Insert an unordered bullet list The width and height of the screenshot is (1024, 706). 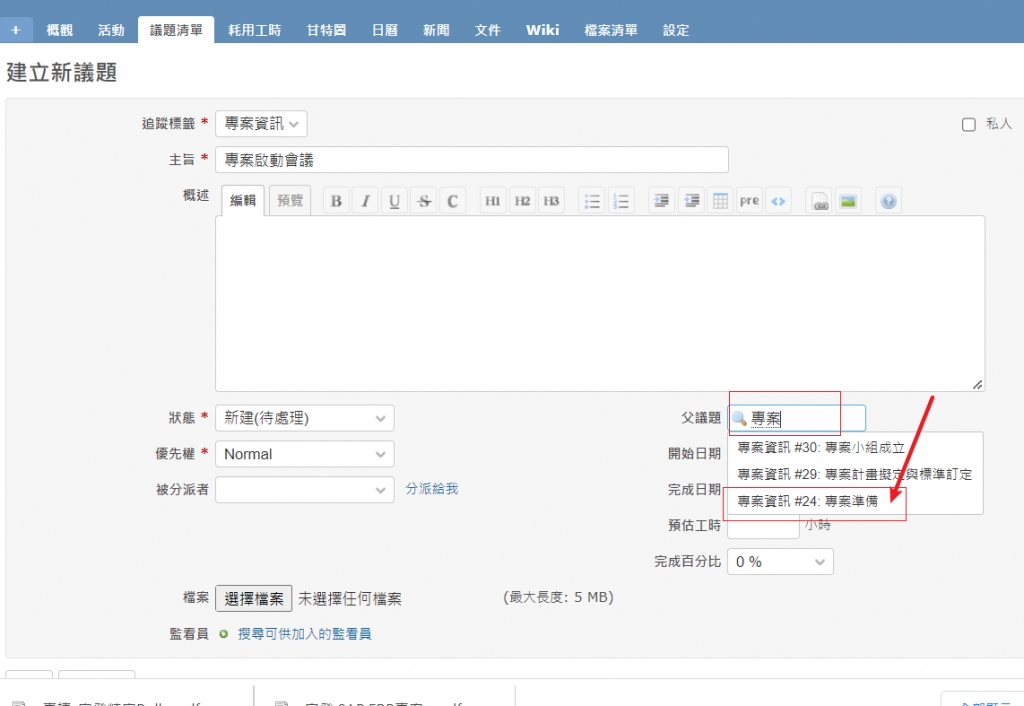[592, 201]
